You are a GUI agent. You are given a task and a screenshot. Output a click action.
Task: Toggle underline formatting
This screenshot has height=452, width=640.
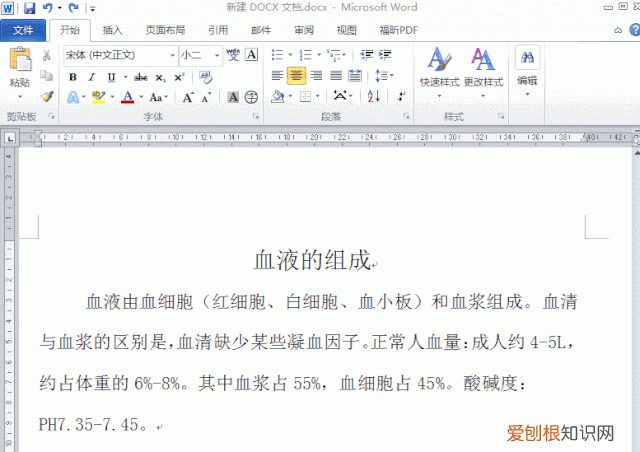click(x=111, y=77)
